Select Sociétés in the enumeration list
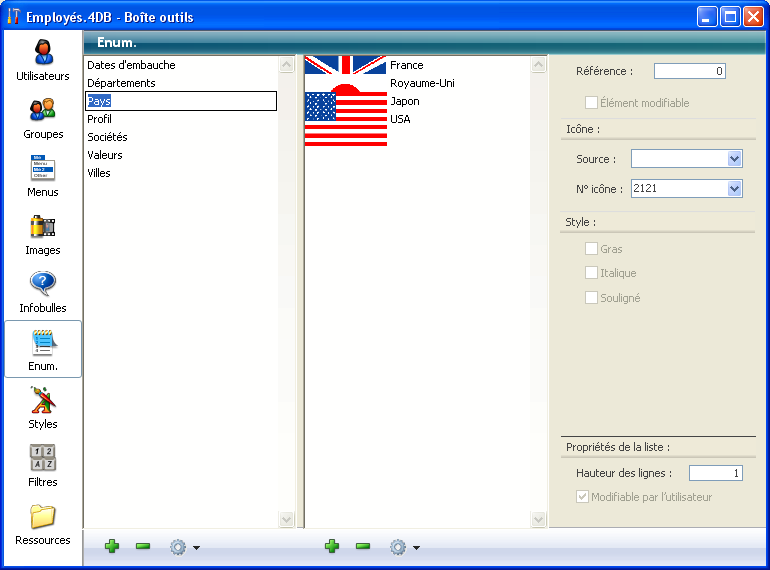Image resolution: width=770 pixels, height=570 pixels. [107, 137]
